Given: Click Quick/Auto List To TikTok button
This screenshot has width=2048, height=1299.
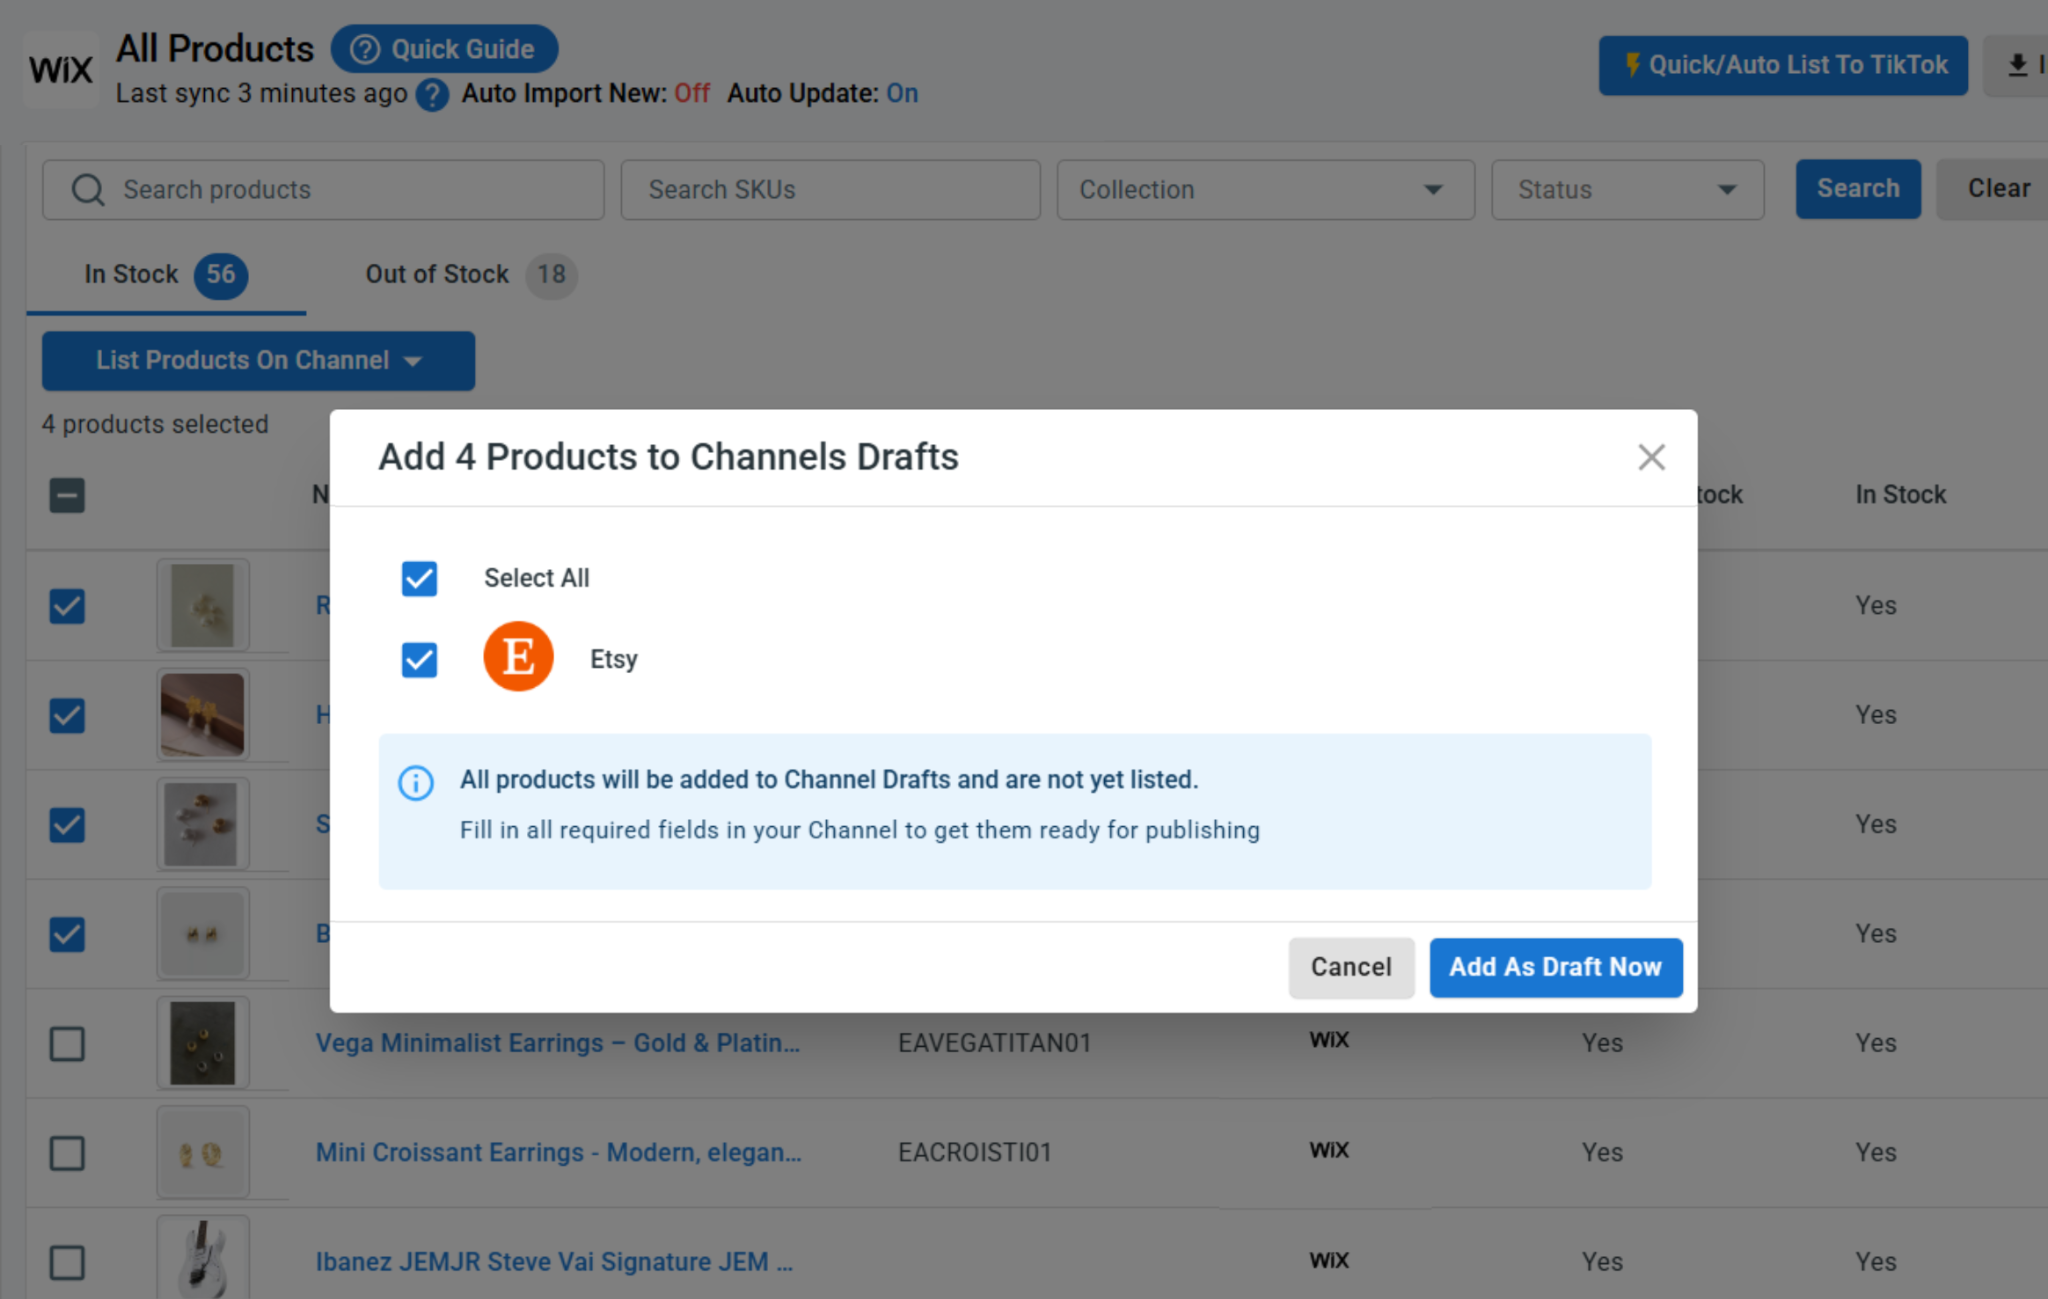Looking at the screenshot, I should click(1783, 66).
